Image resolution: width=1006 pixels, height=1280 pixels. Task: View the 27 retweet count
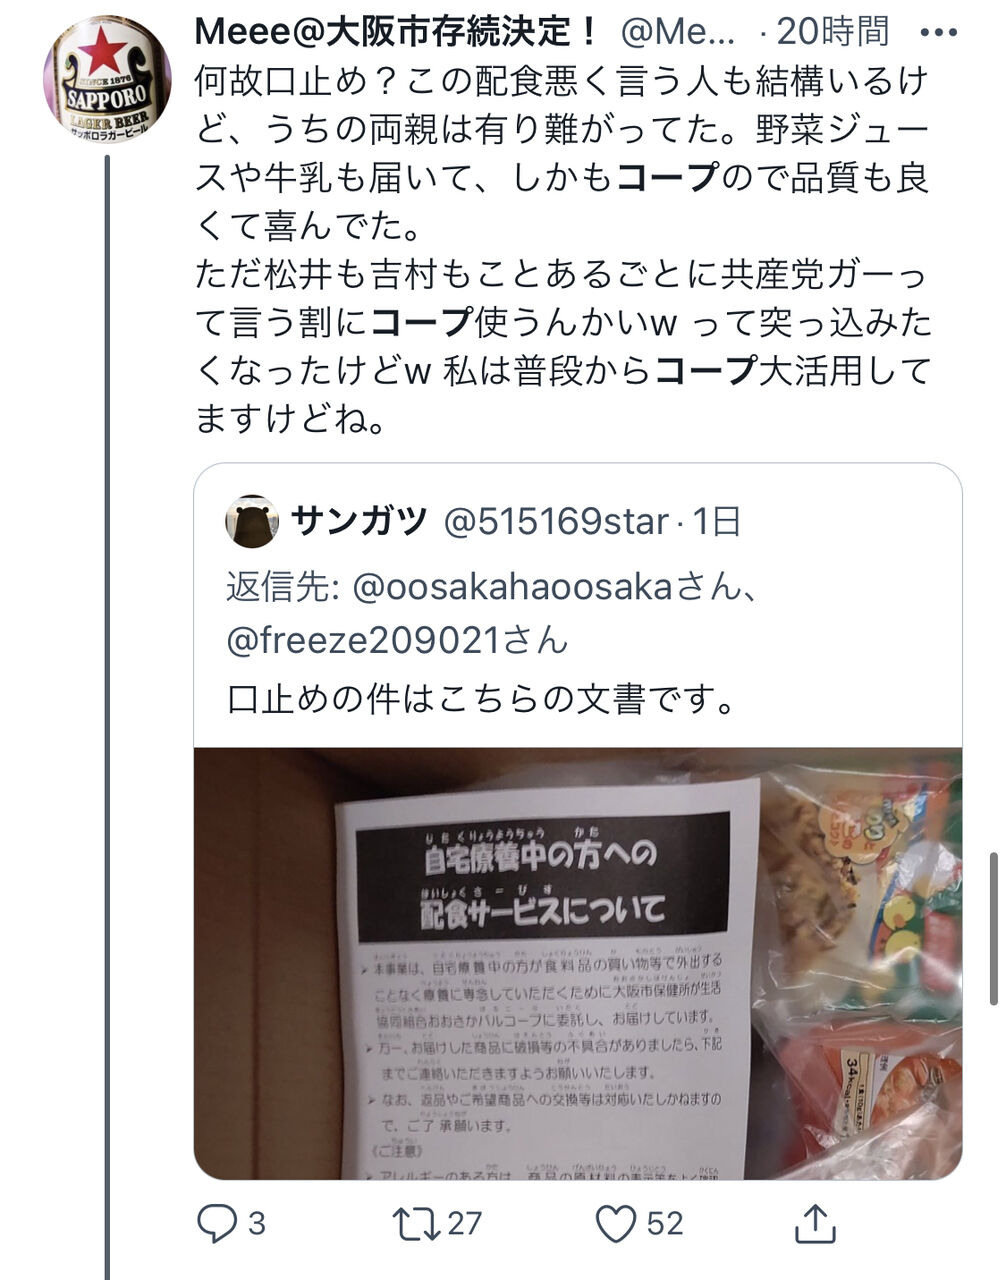pos(464,1223)
